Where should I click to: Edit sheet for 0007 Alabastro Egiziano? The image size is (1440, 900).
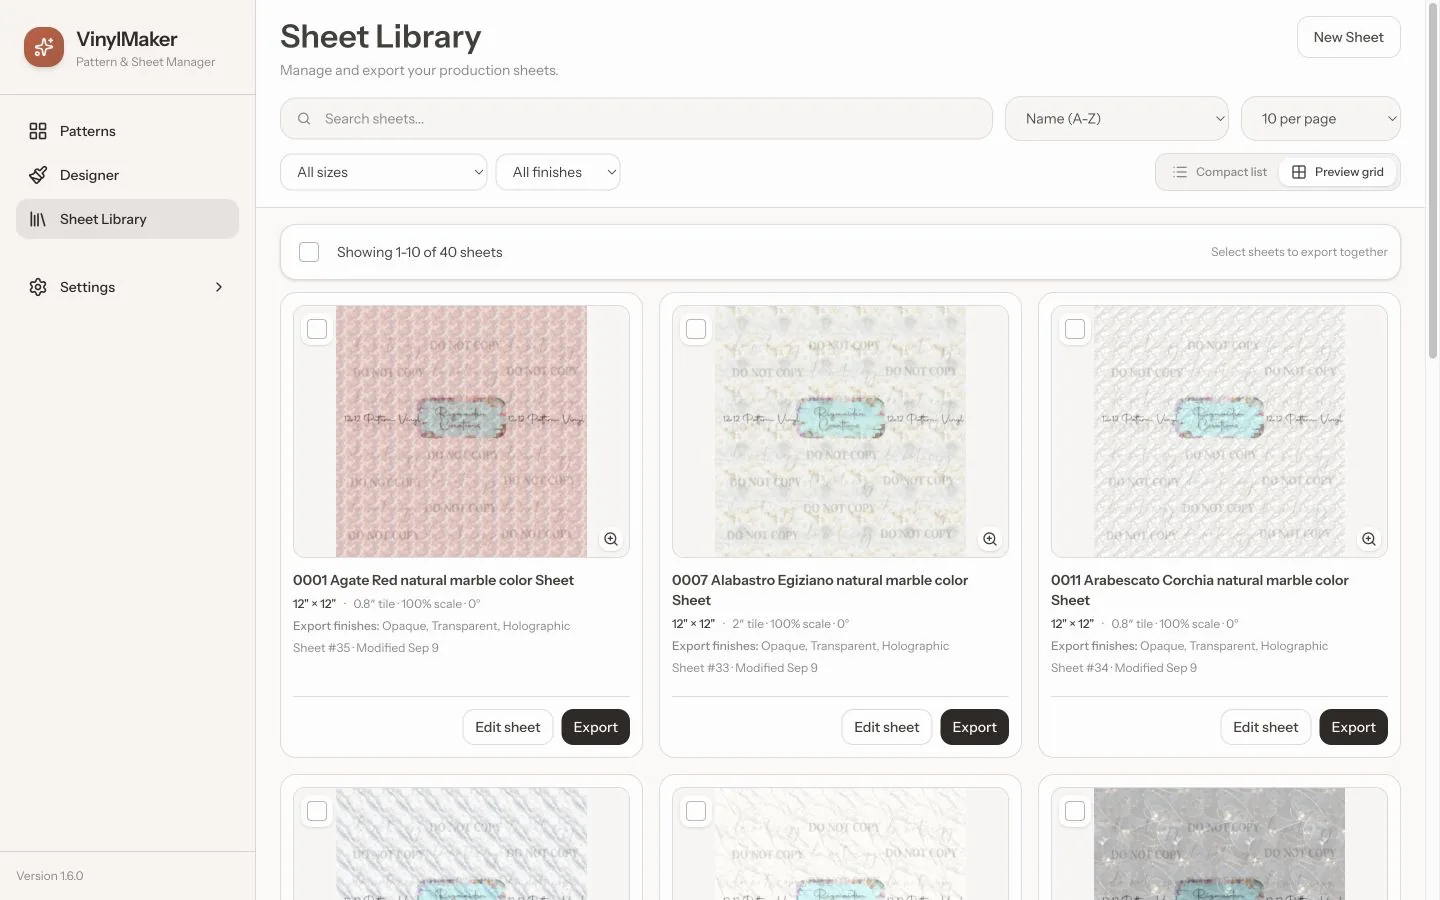pos(886,727)
